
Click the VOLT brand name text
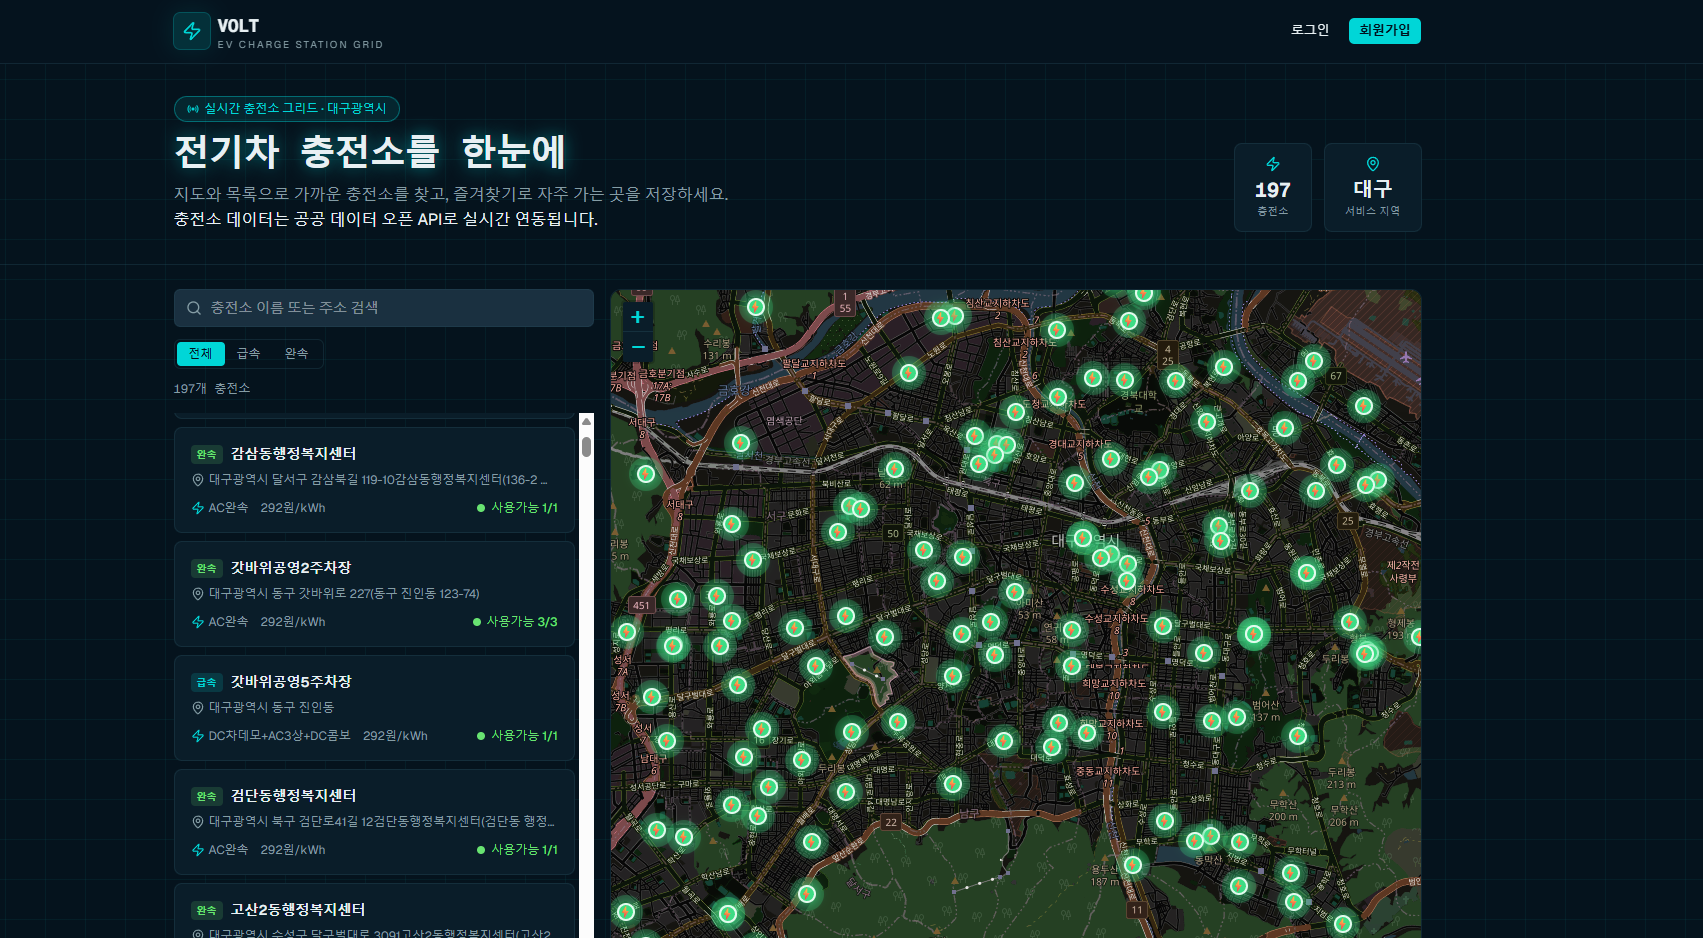click(238, 26)
